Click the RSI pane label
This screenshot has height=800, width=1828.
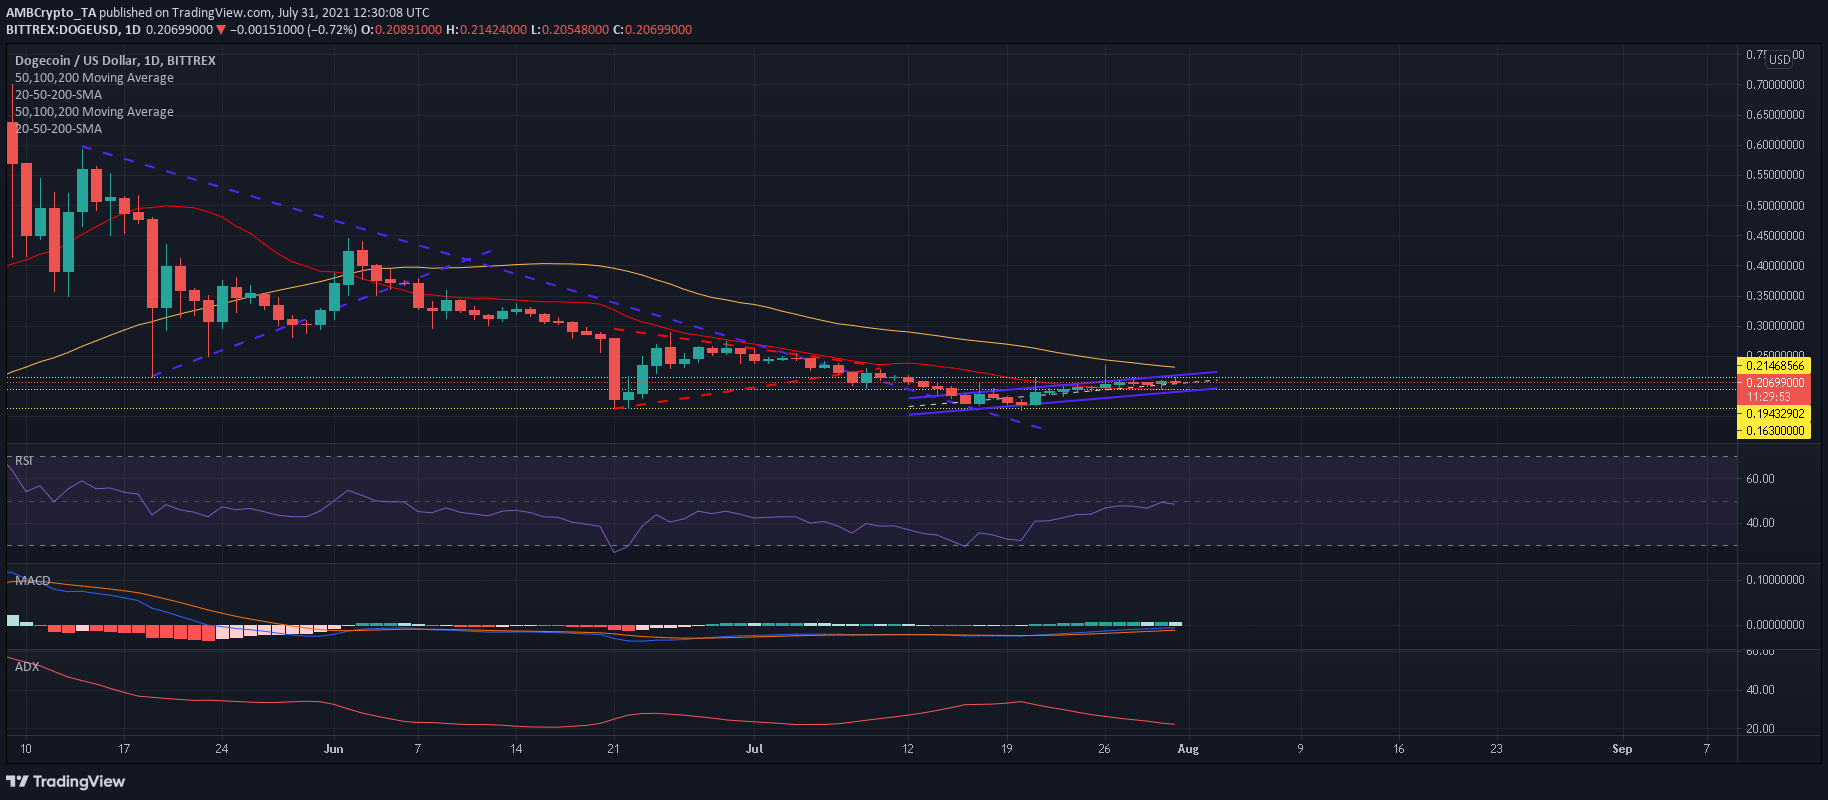[x=24, y=460]
